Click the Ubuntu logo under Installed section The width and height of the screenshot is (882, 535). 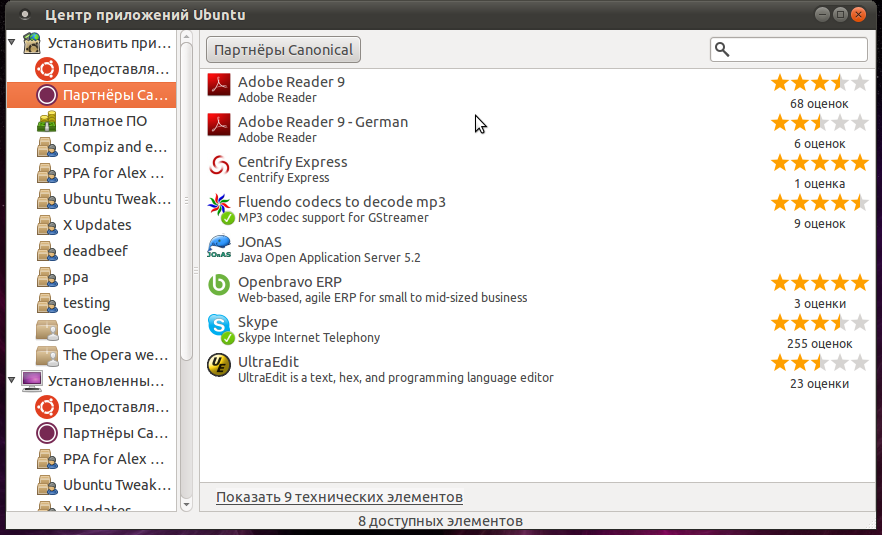47,407
